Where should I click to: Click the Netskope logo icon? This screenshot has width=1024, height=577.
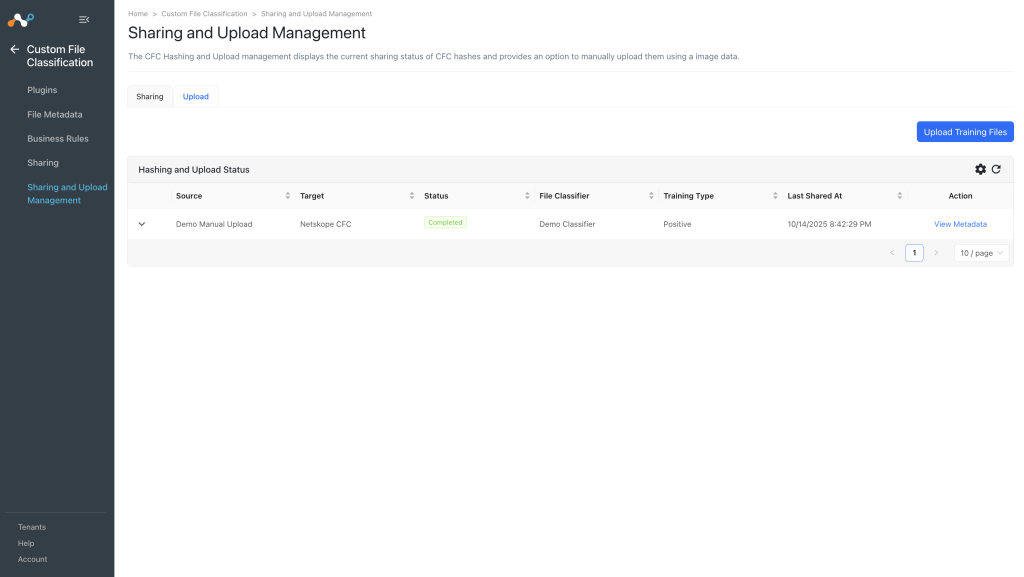click(20, 20)
